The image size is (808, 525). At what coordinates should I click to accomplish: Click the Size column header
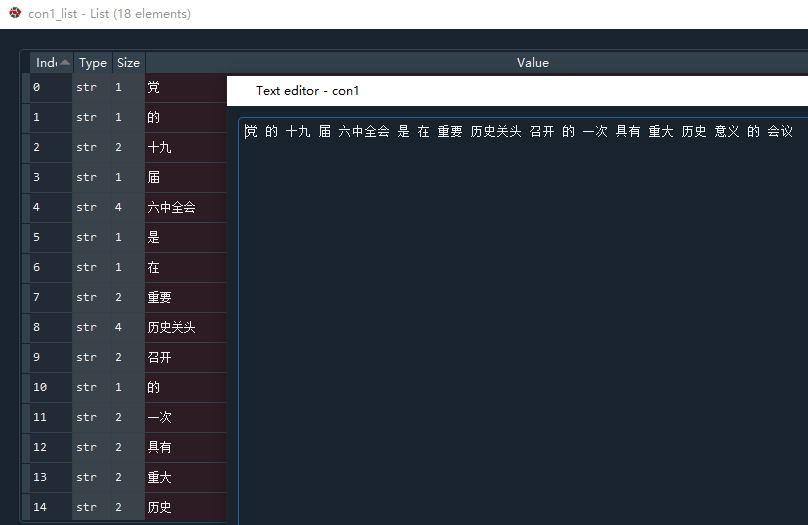pos(128,63)
